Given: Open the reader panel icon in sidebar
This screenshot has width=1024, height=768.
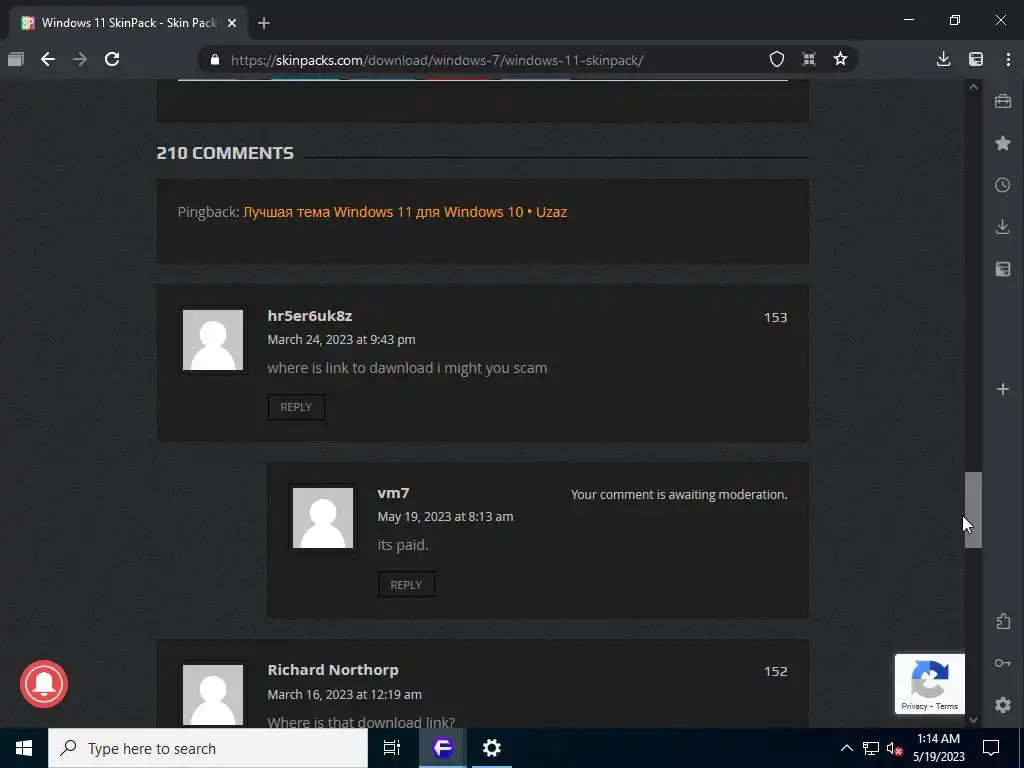Looking at the screenshot, I should (1003, 269).
